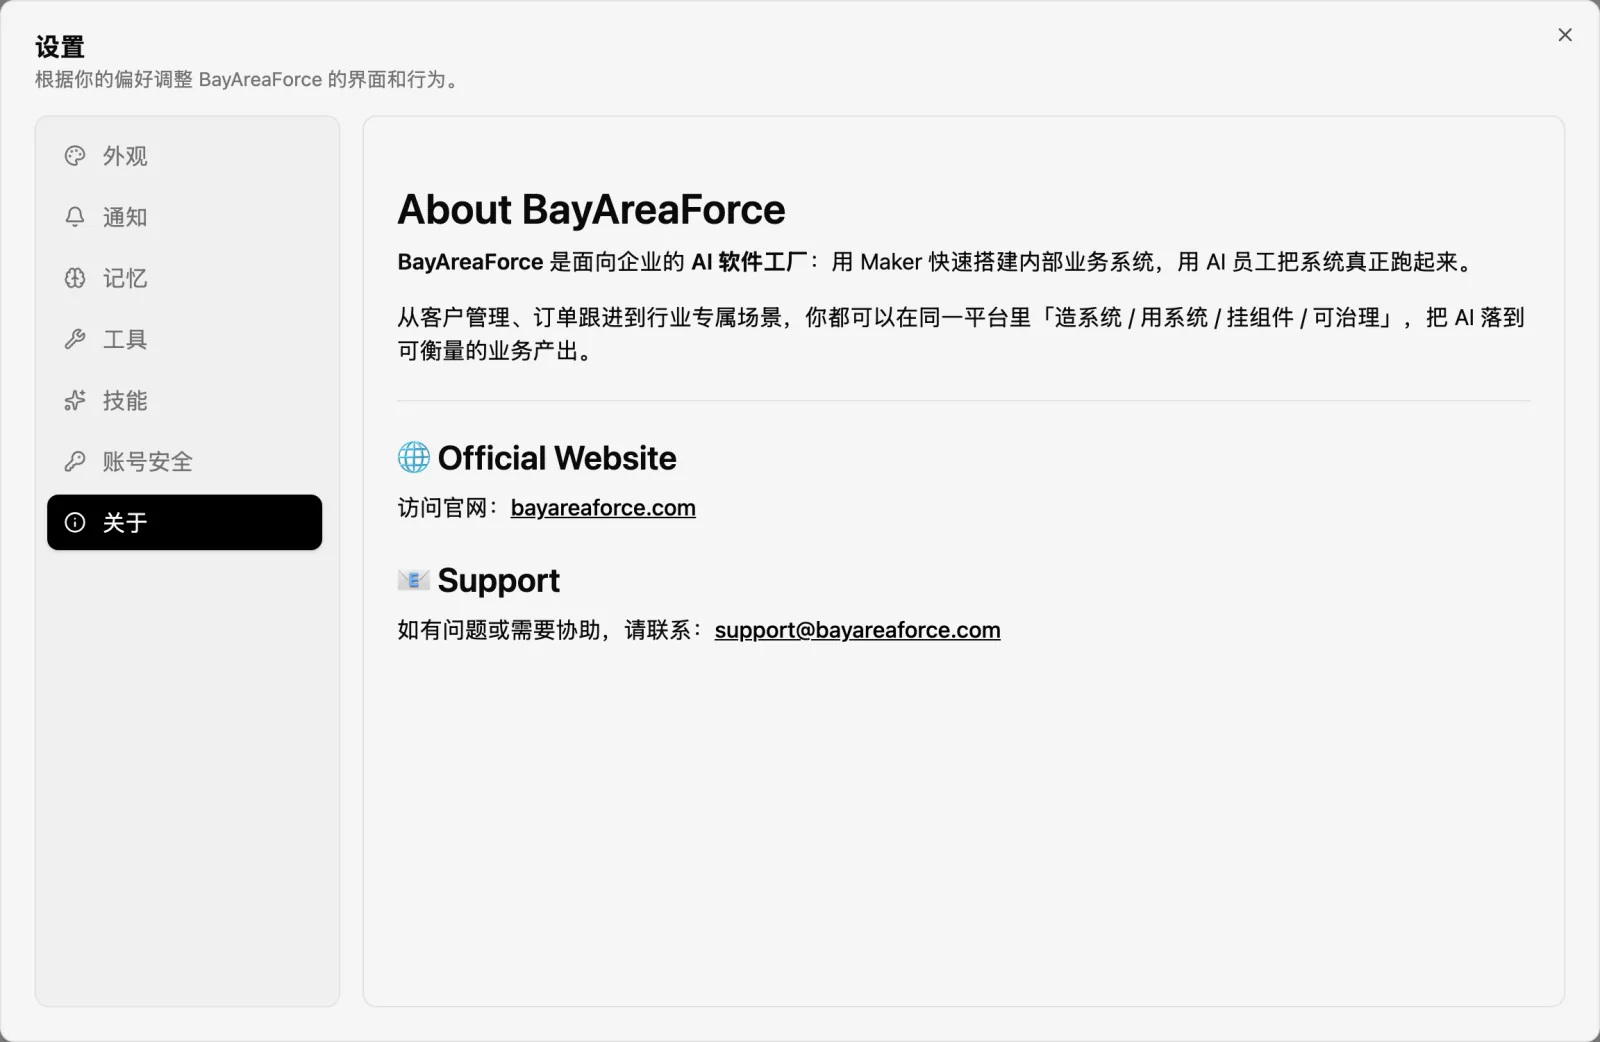Viewport: 1600px width, 1042px height.
Task: Click the Official Website heading text
Action: coord(557,458)
